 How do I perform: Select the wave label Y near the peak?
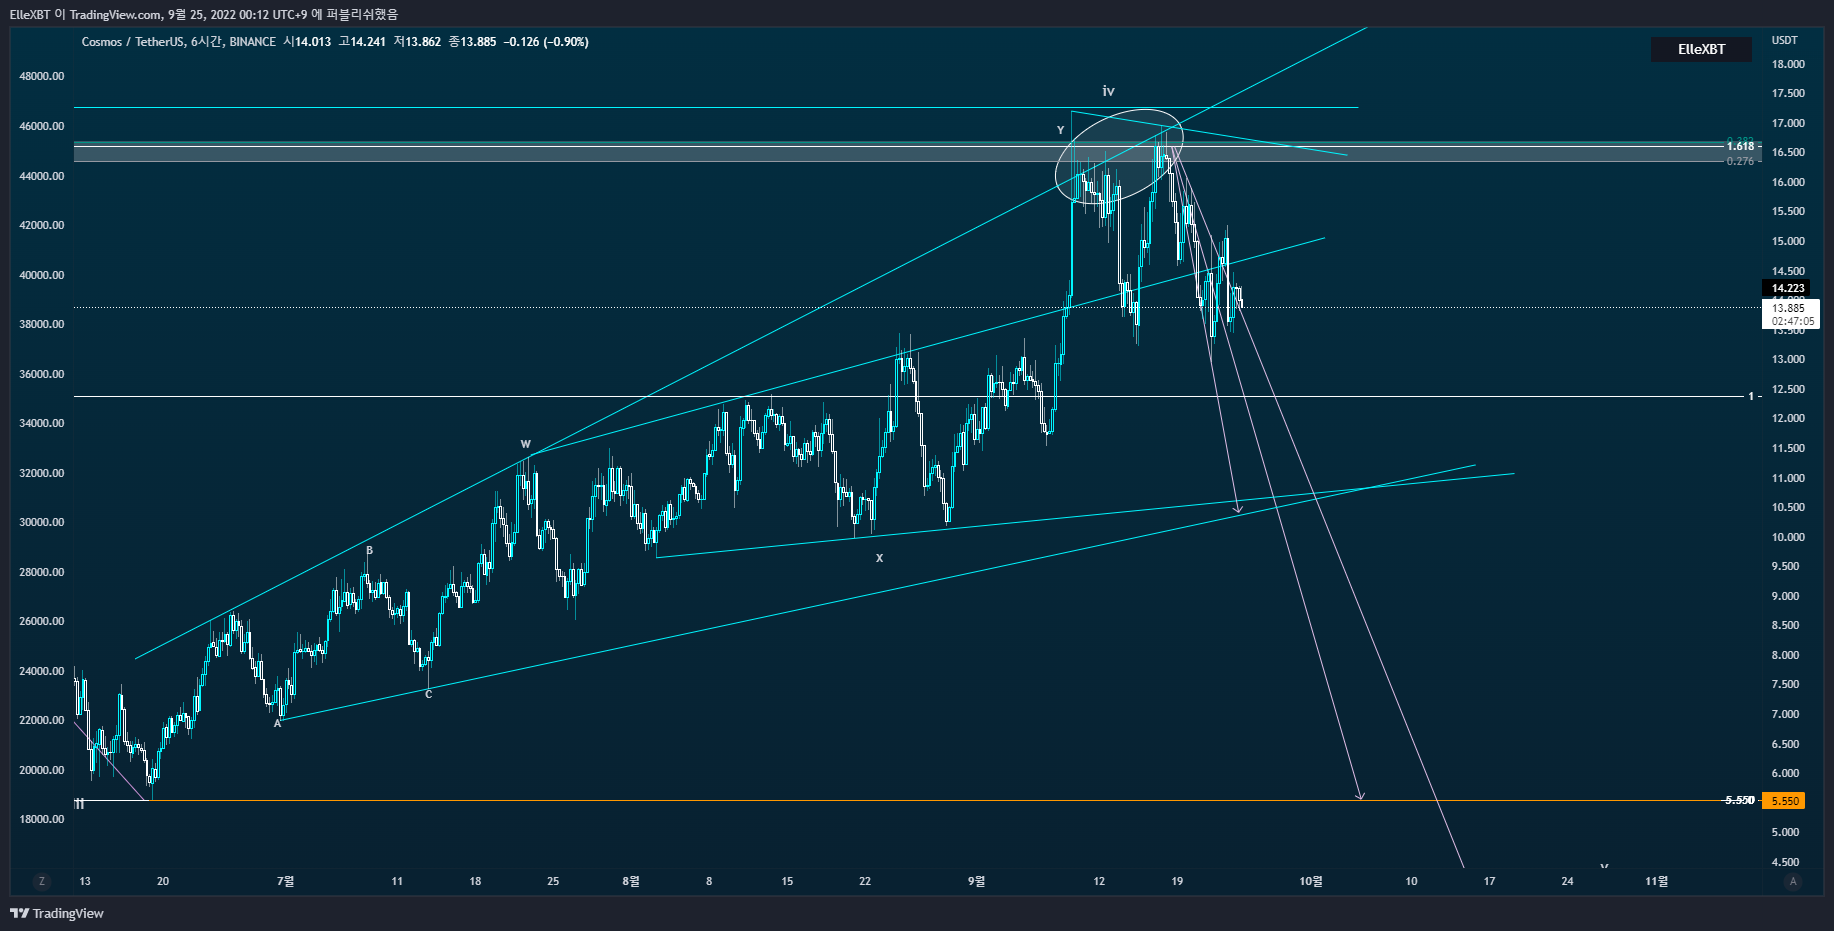(x=1061, y=130)
